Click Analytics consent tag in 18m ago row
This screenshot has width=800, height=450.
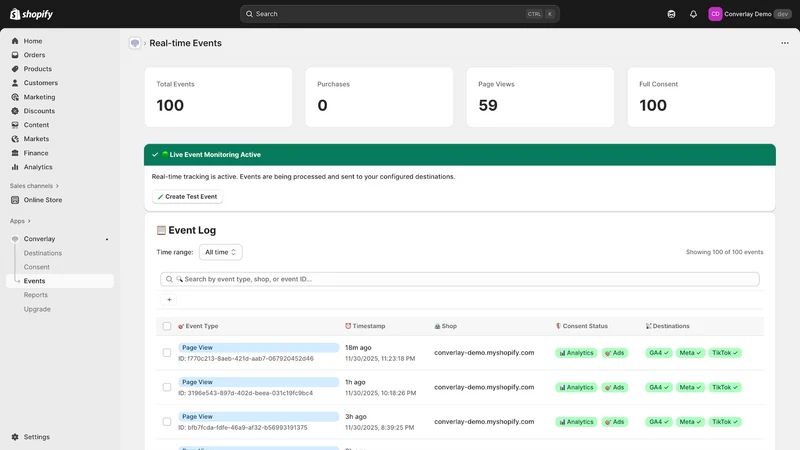tap(576, 353)
